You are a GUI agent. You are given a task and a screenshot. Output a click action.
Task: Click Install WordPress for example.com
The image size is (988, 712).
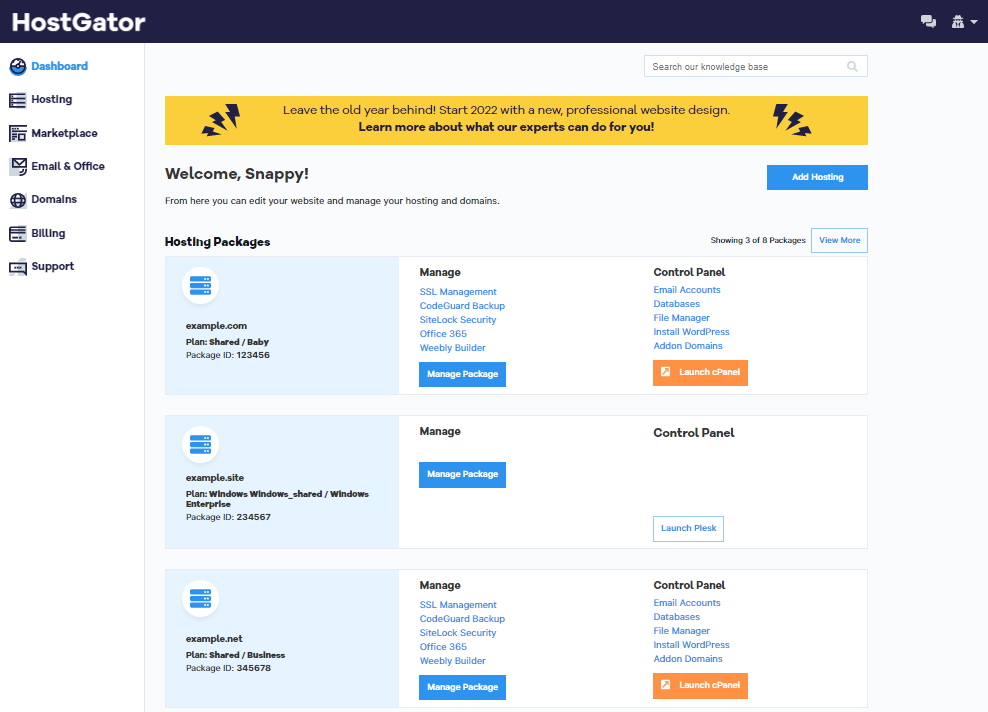[691, 332]
